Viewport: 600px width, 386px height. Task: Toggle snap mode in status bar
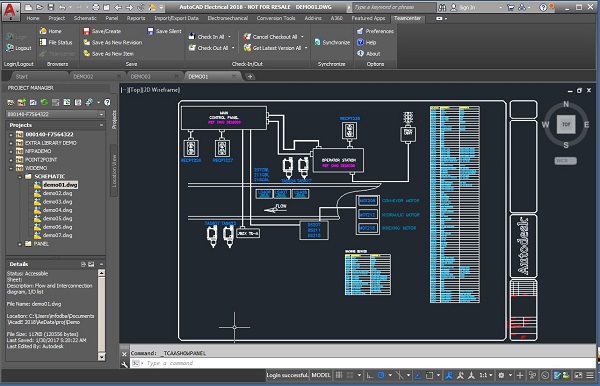pyautogui.click(x=350, y=375)
